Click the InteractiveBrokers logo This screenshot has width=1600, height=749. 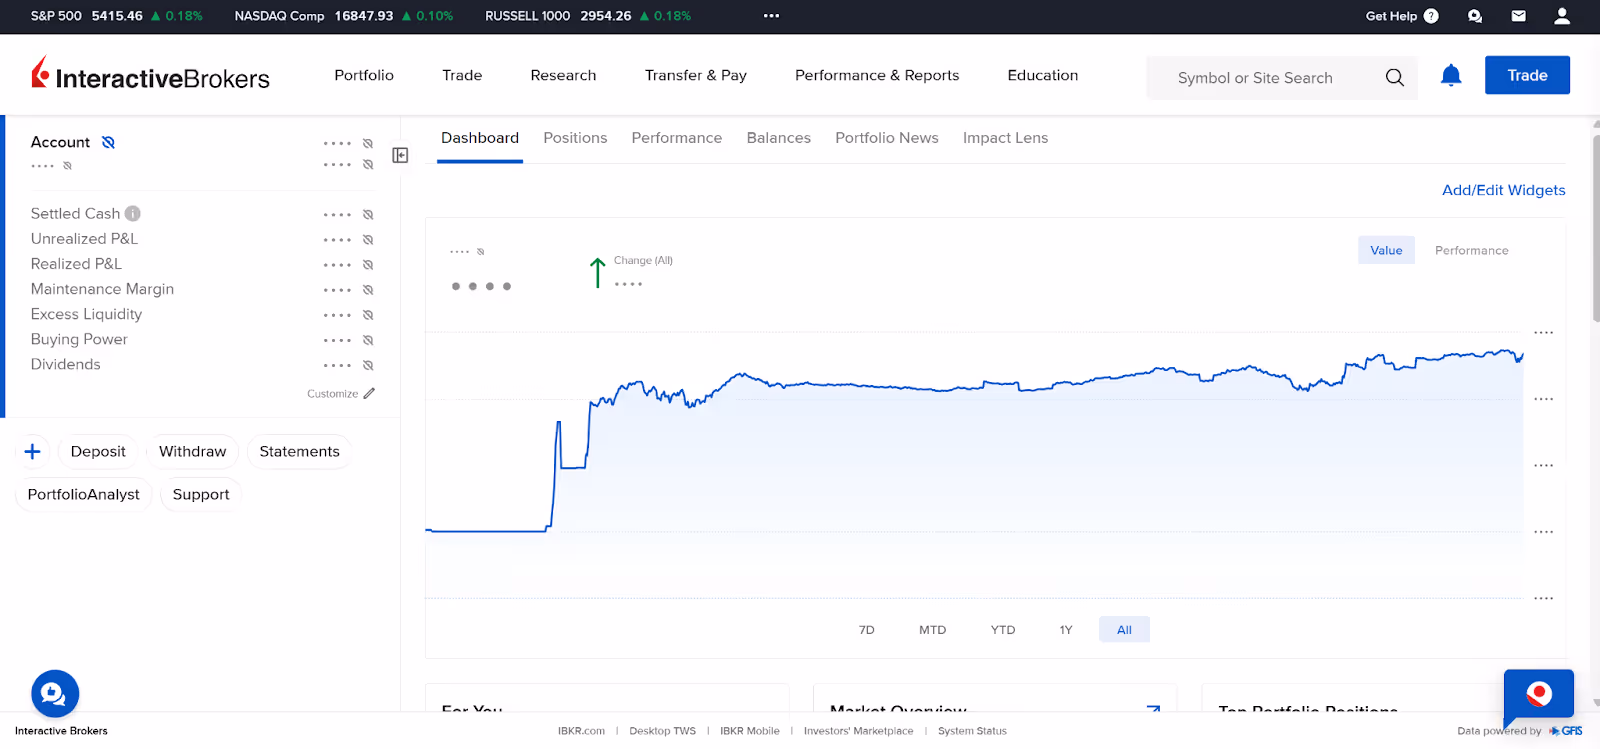[151, 75]
